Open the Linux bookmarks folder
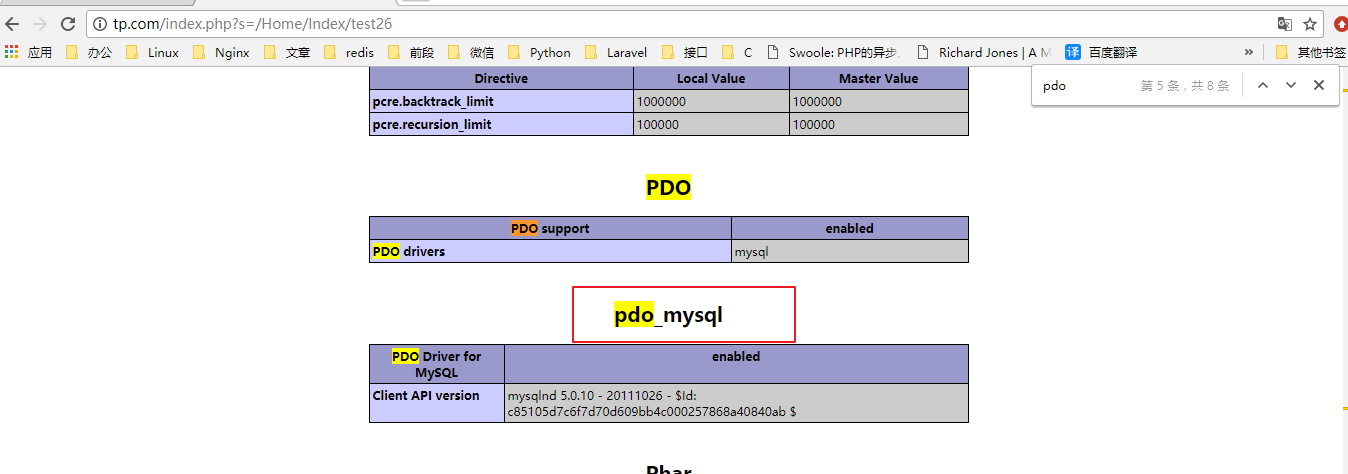 154,53
